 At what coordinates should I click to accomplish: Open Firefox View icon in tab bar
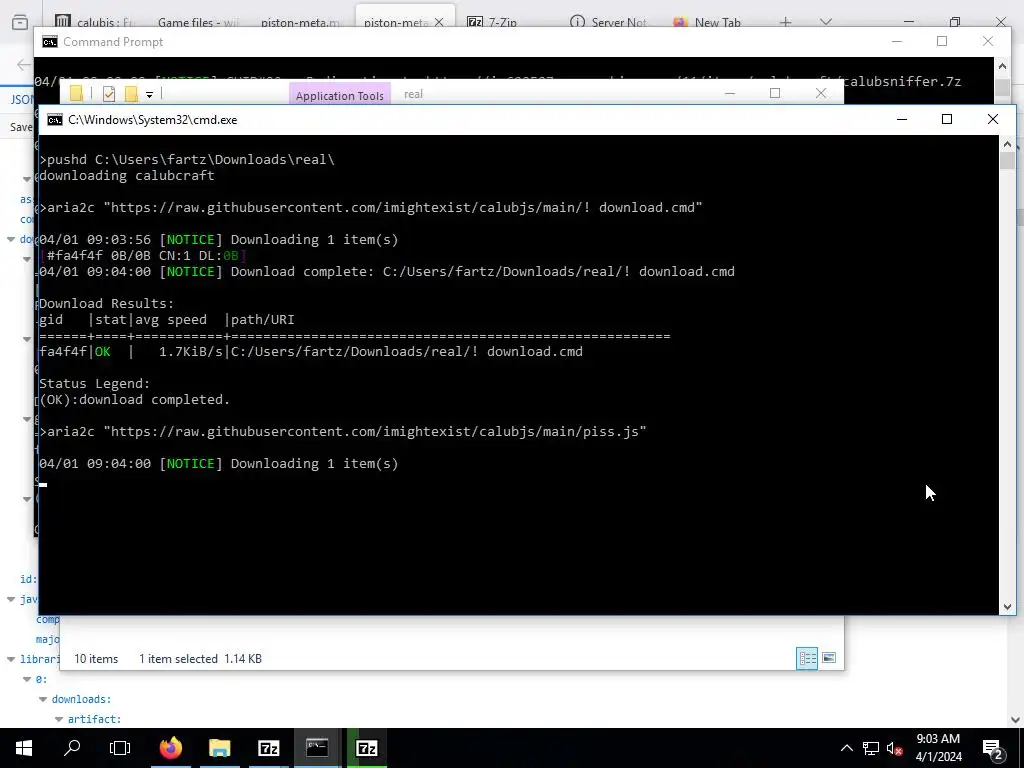[x=20, y=22]
